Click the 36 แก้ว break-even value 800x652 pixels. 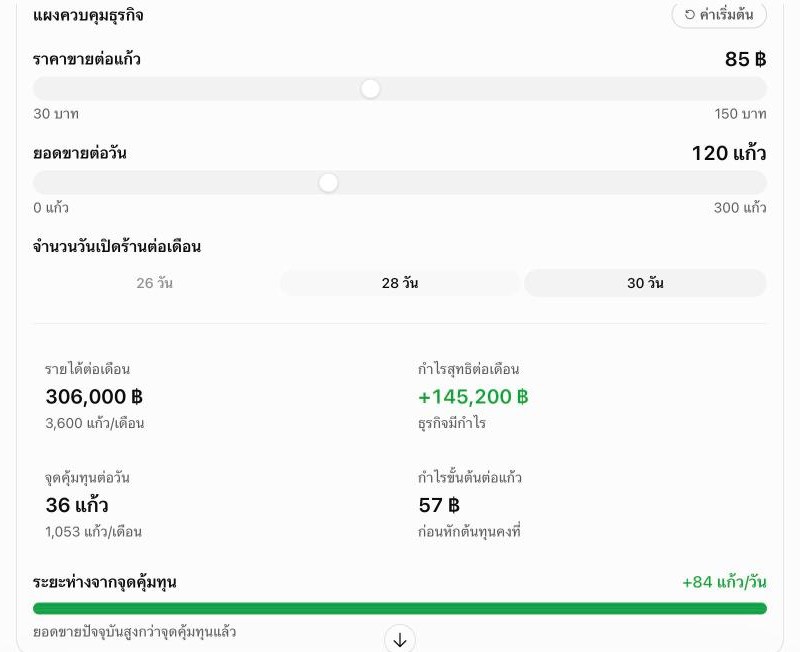click(77, 505)
